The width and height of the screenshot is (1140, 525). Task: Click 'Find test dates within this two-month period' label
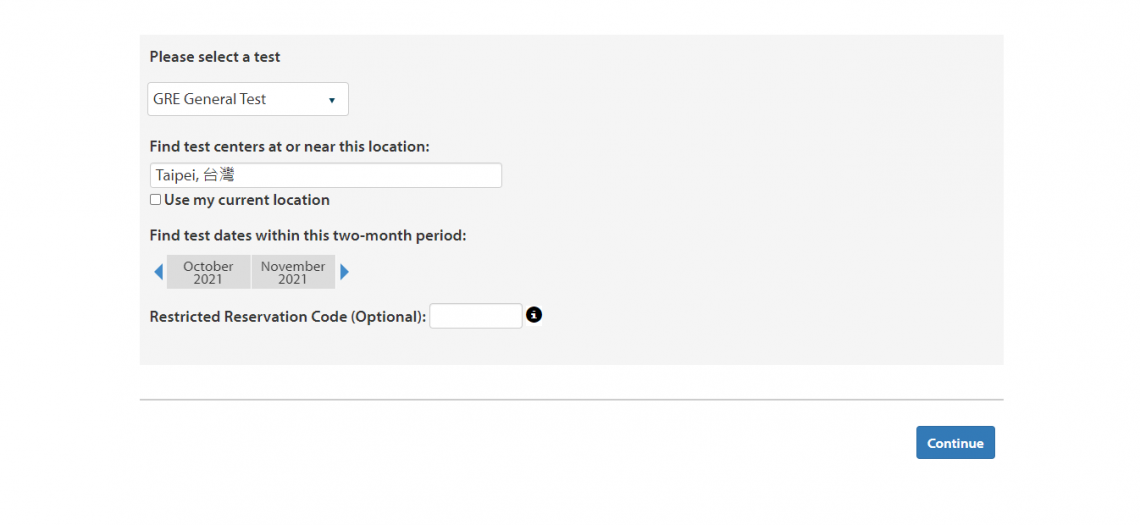pyautogui.click(x=308, y=236)
